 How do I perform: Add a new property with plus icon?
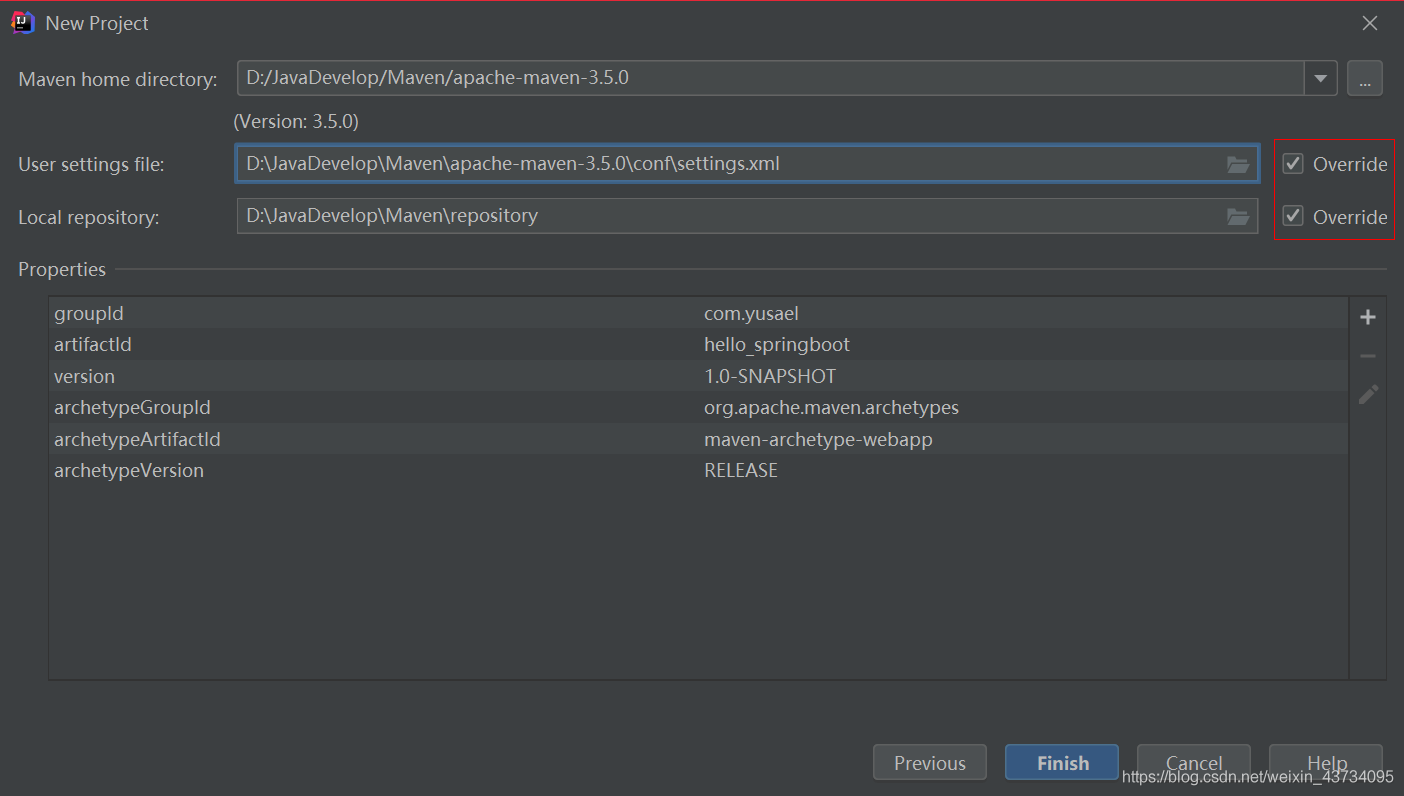point(1368,317)
